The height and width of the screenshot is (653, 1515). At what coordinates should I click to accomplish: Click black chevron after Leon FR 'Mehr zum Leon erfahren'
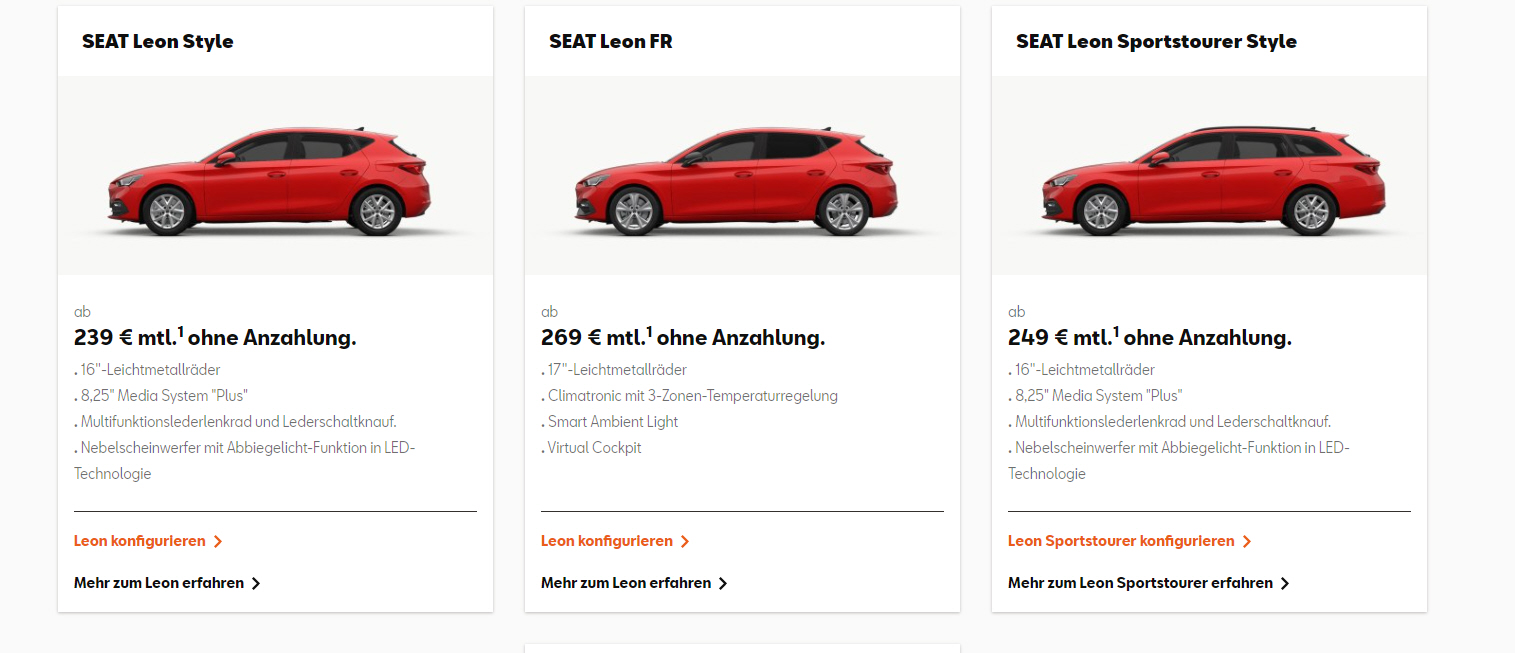(723, 584)
